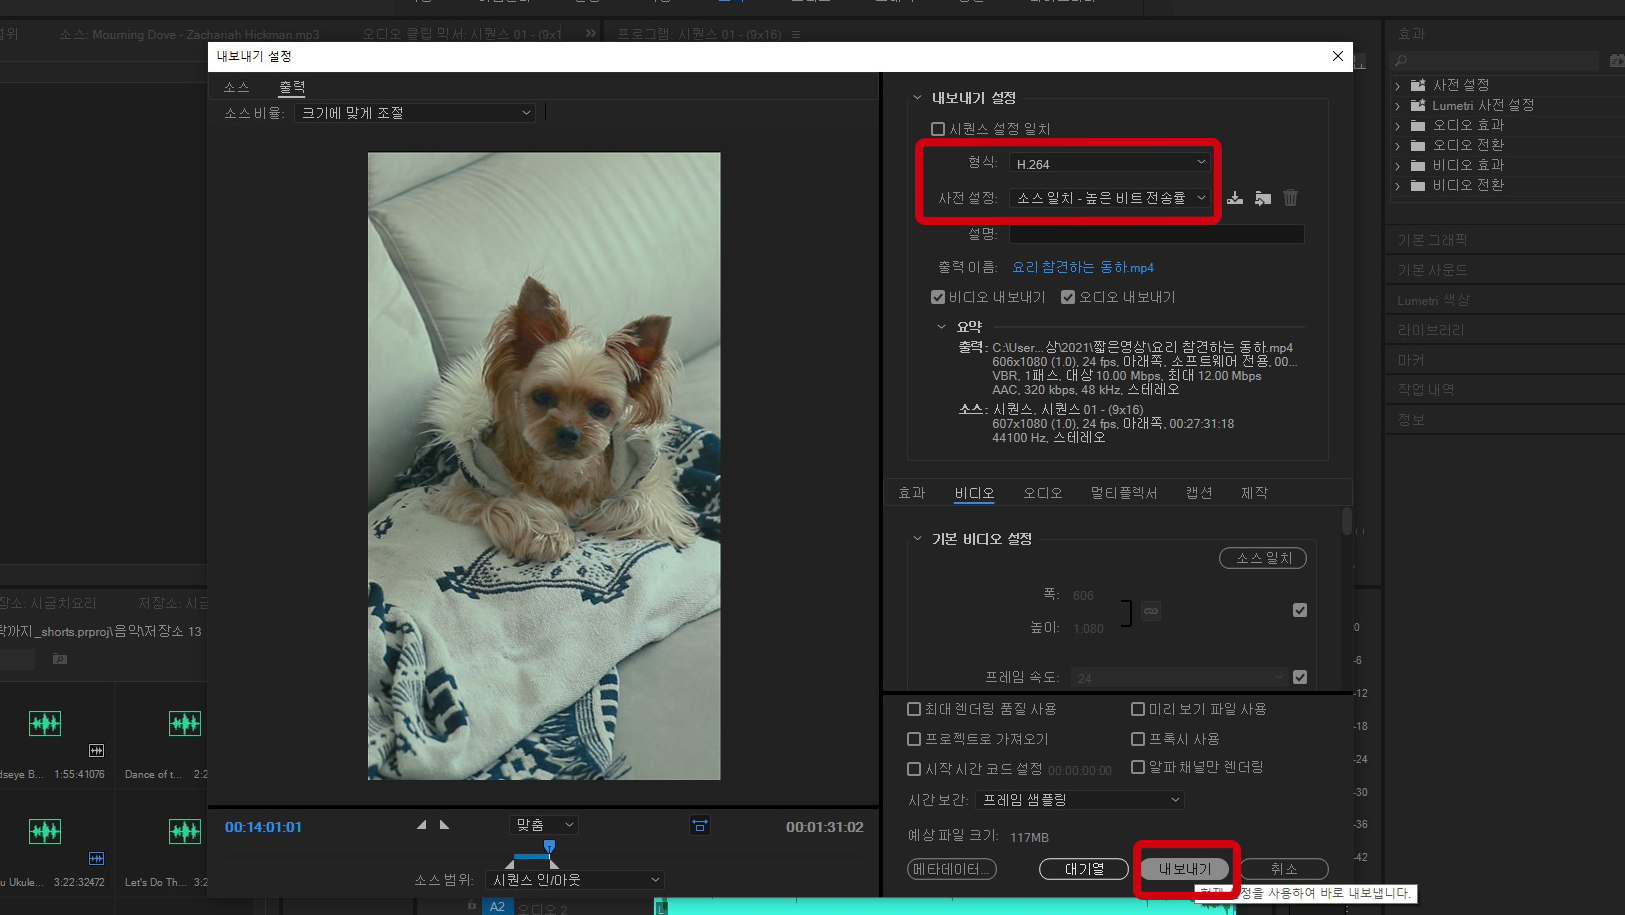Click new bin folder icon in project panel
The width and height of the screenshot is (1625, 915).
point(60,659)
